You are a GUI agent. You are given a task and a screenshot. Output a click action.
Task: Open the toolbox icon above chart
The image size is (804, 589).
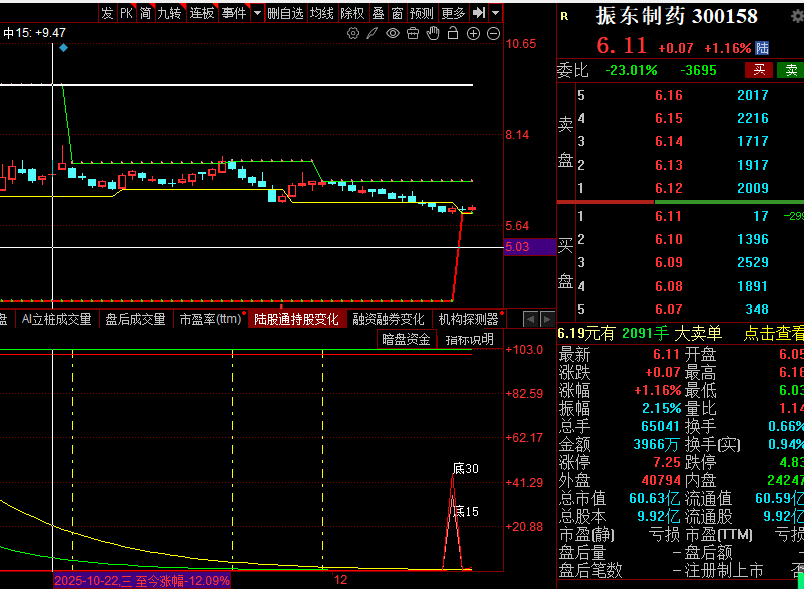(x=413, y=34)
